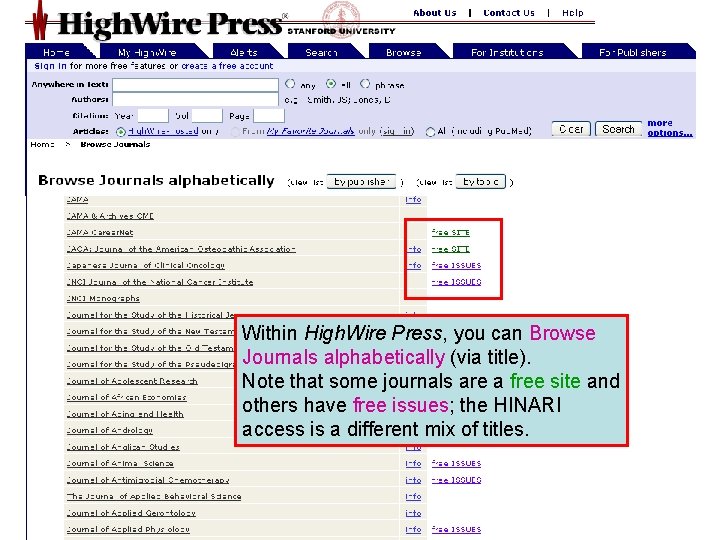
Task: Switch to the My HighWire tab
Action: point(147,52)
